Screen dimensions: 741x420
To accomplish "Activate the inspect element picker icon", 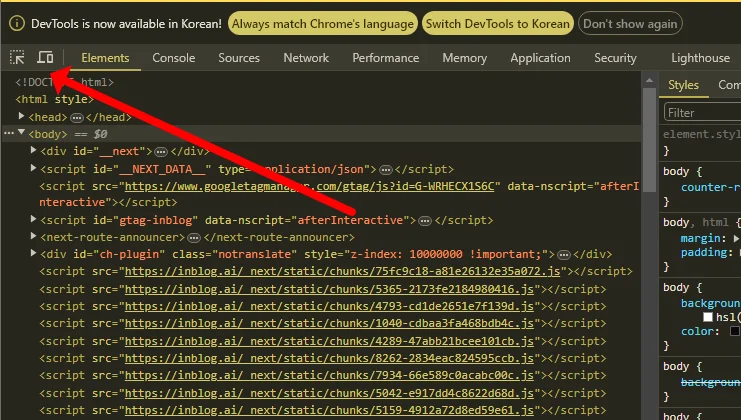I will pyautogui.click(x=18, y=58).
